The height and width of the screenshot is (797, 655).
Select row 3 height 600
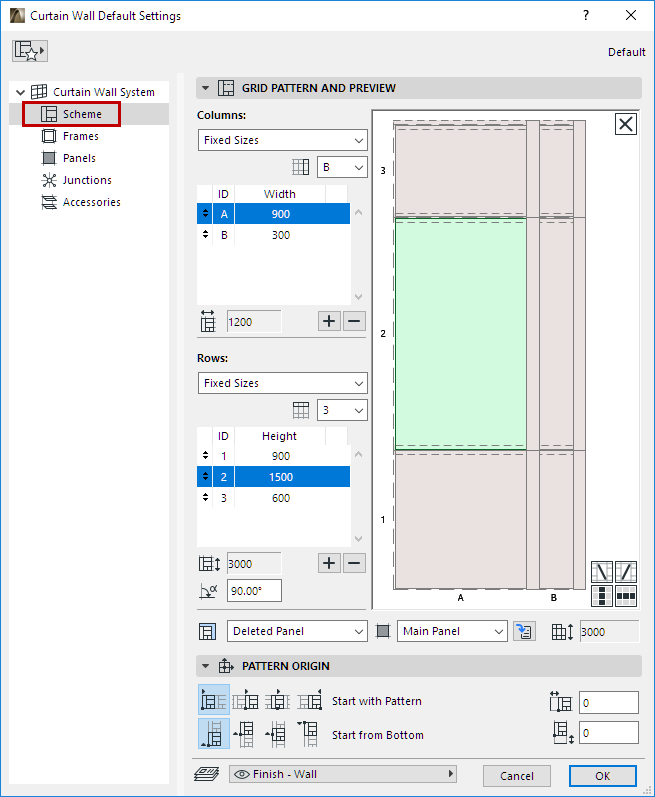point(273,498)
